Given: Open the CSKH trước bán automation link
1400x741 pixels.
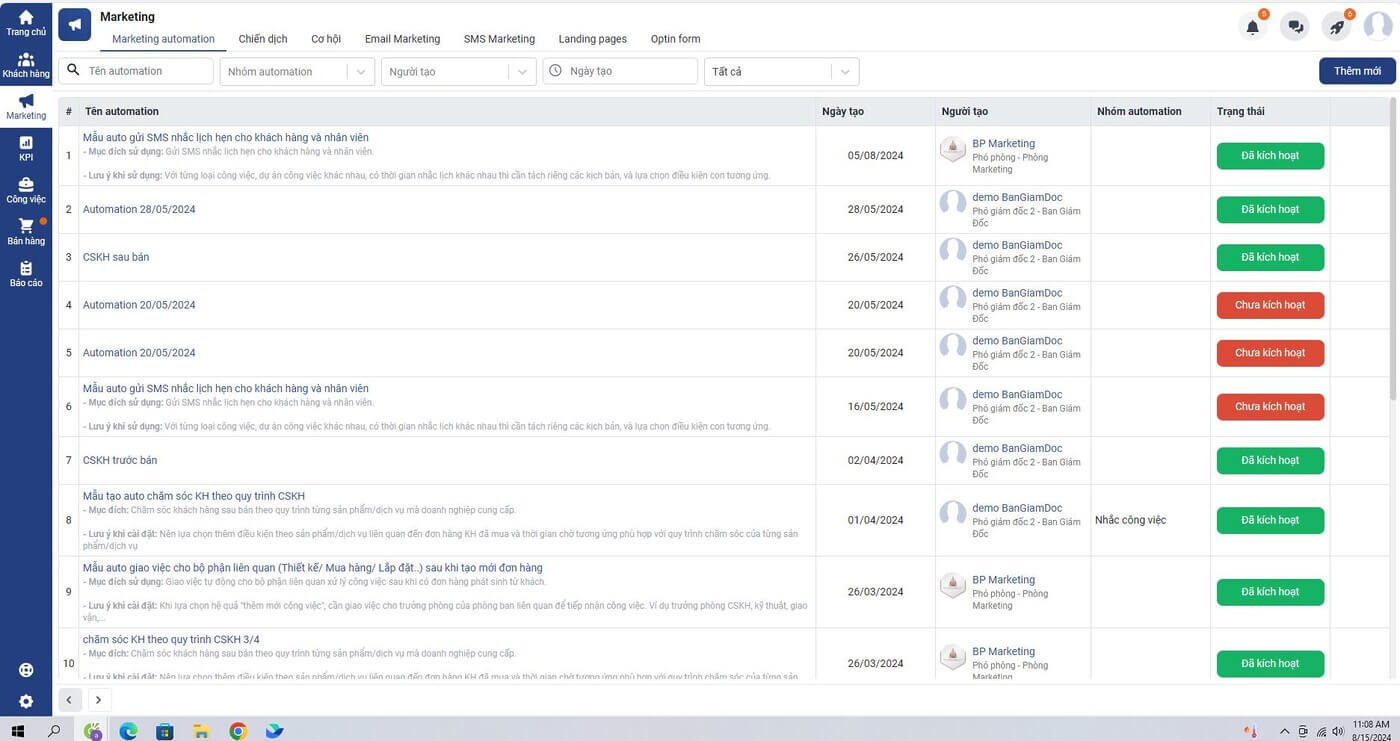Looking at the screenshot, I should tap(120, 460).
